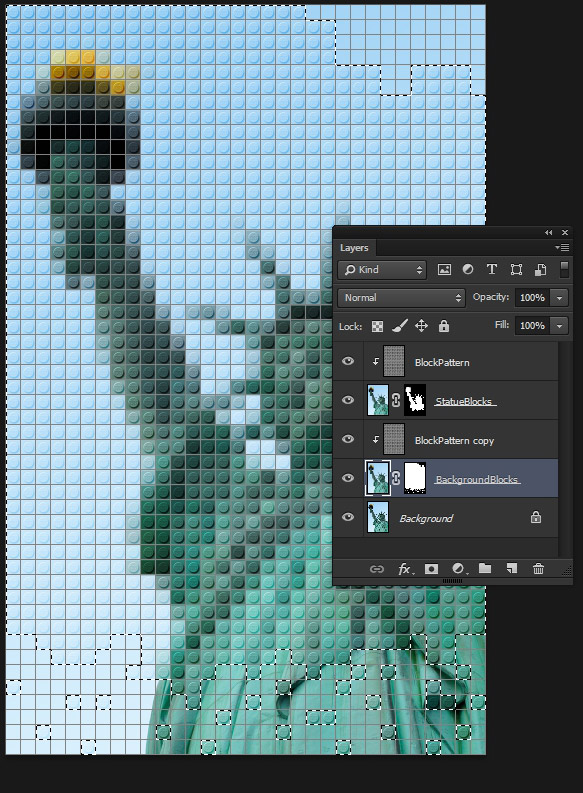The width and height of the screenshot is (583, 793).
Task: Toggle the layer filtering switch on or off
Action: [x=564, y=269]
